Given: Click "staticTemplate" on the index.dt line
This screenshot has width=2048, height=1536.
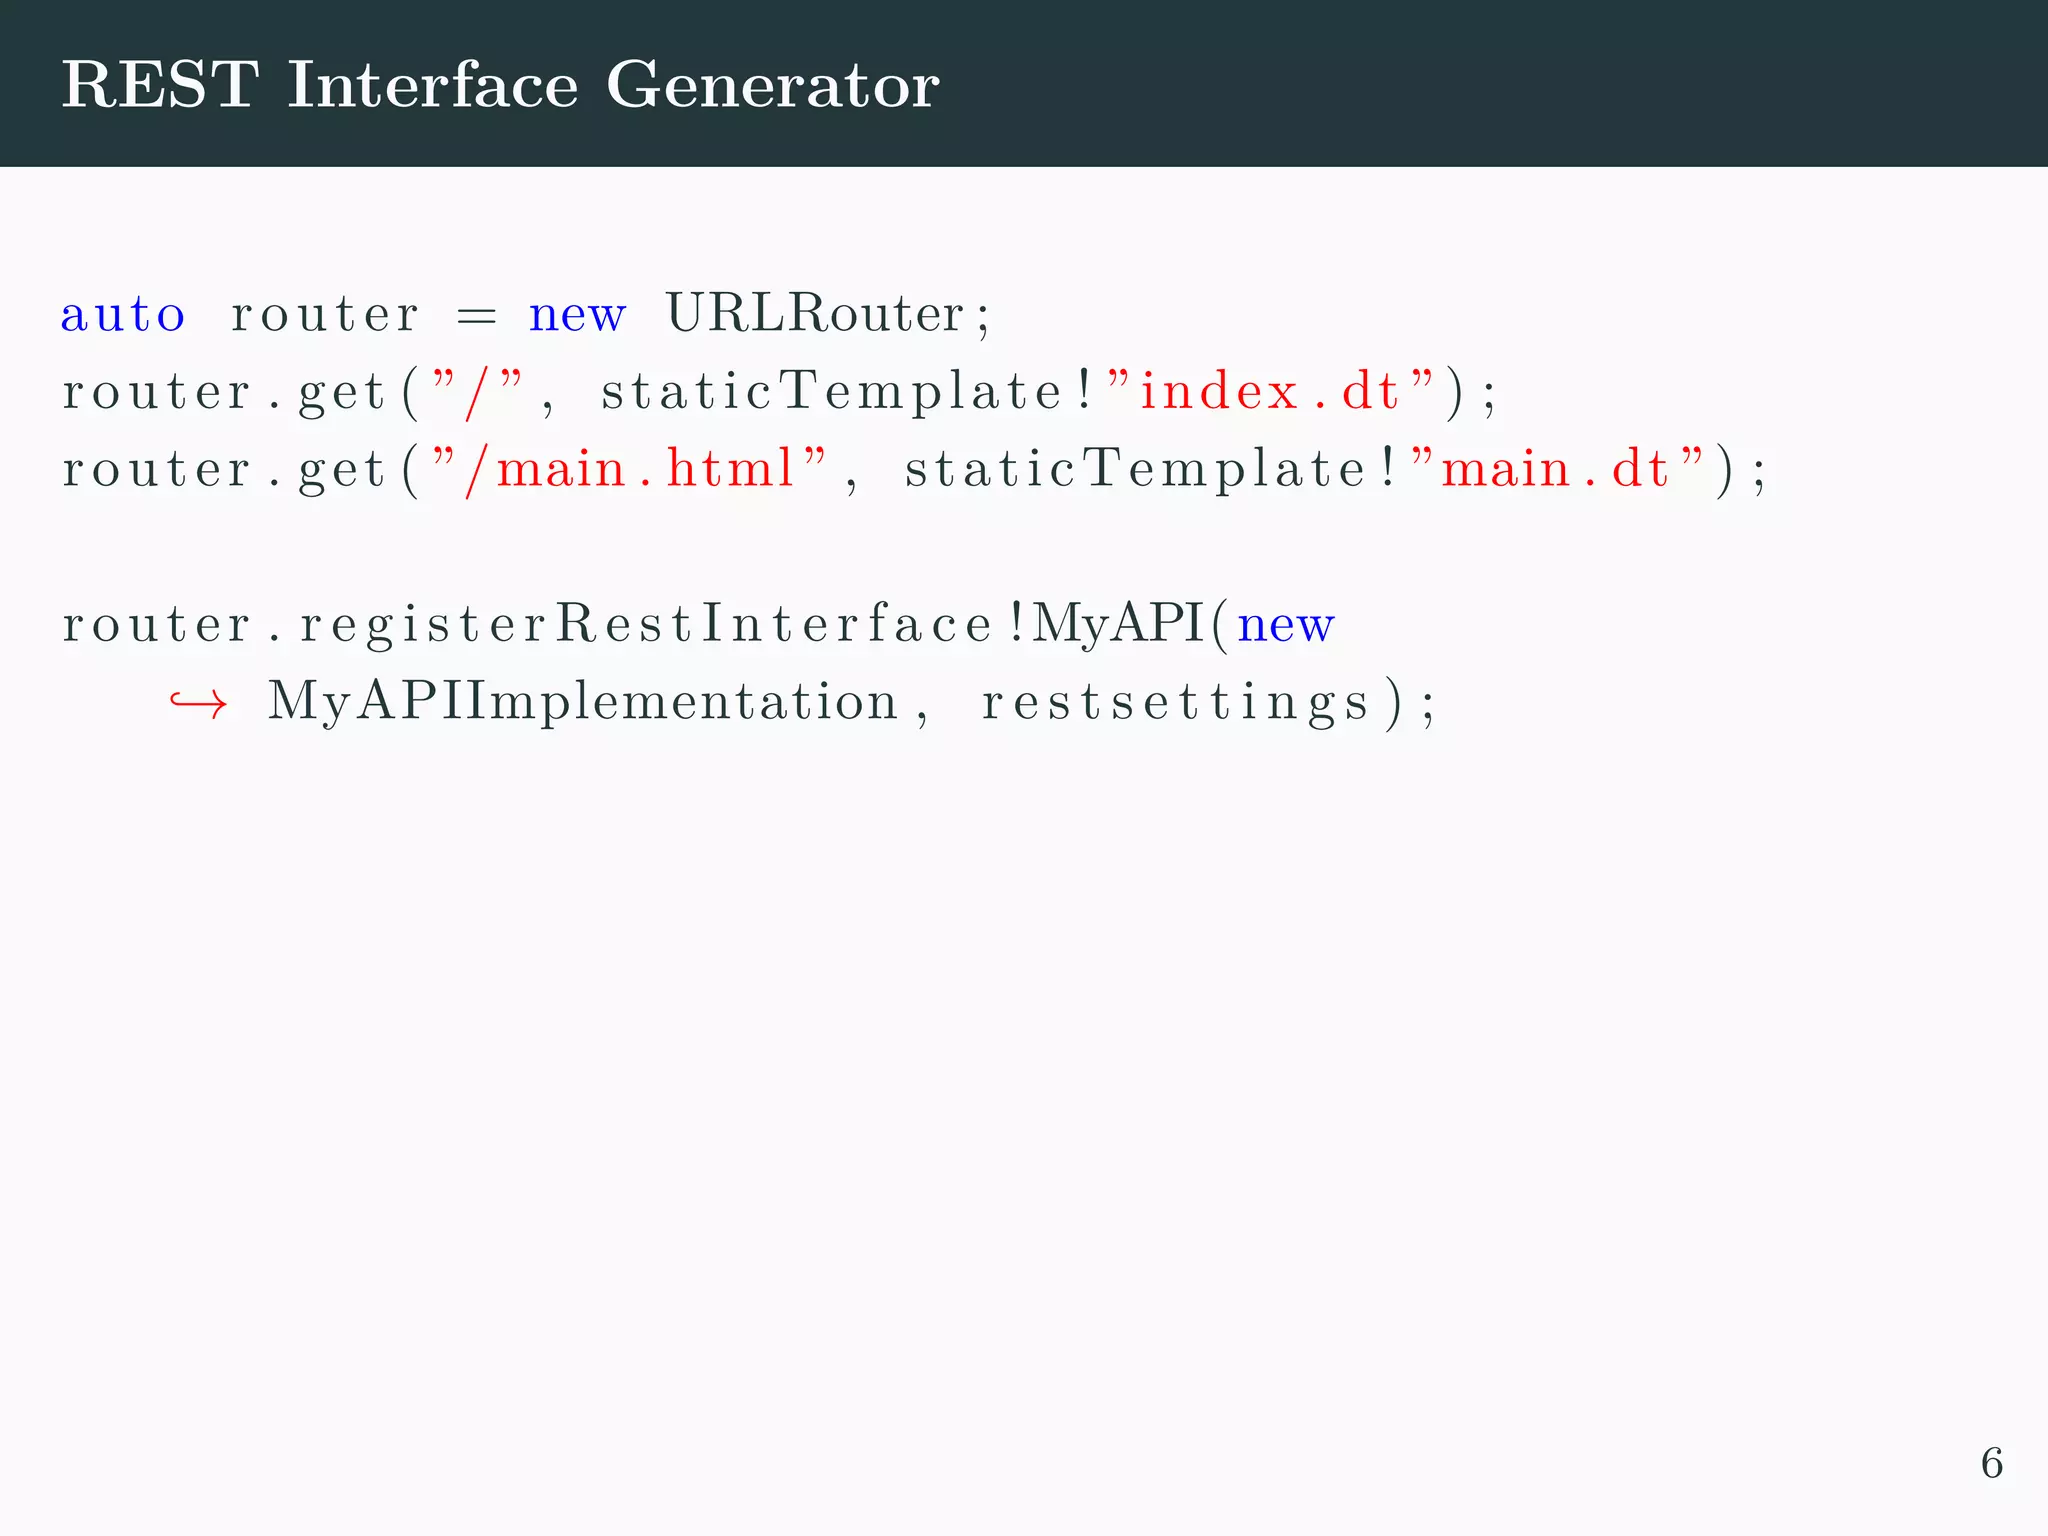Looking at the screenshot, I should pyautogui.click(x=832, y=391).
